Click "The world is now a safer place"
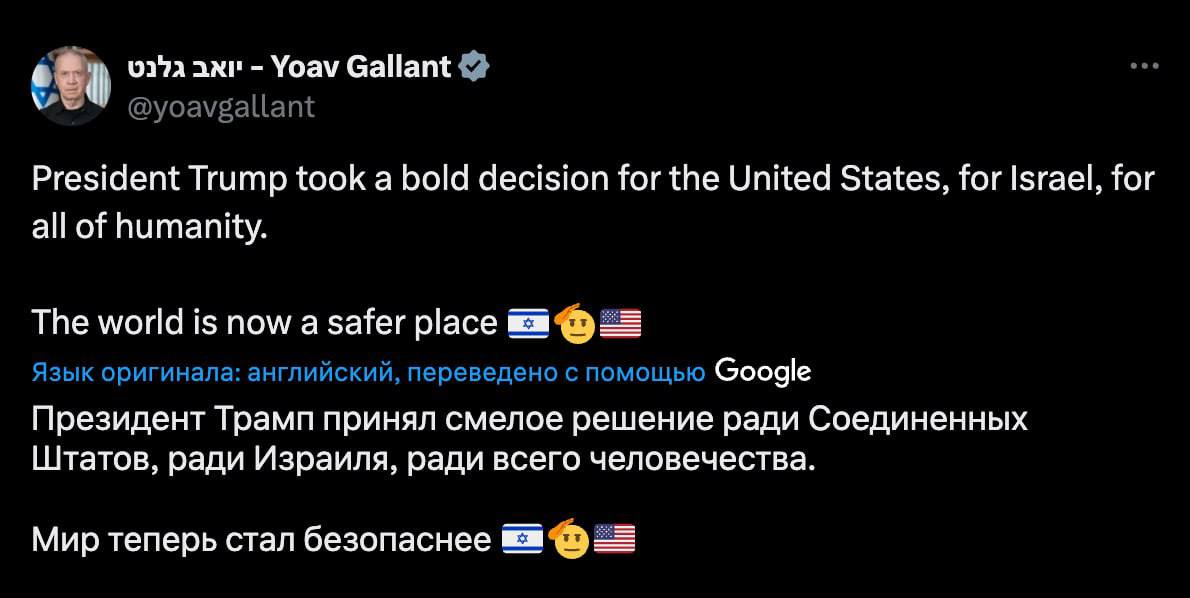1190x598 pixels. (264, 324)
